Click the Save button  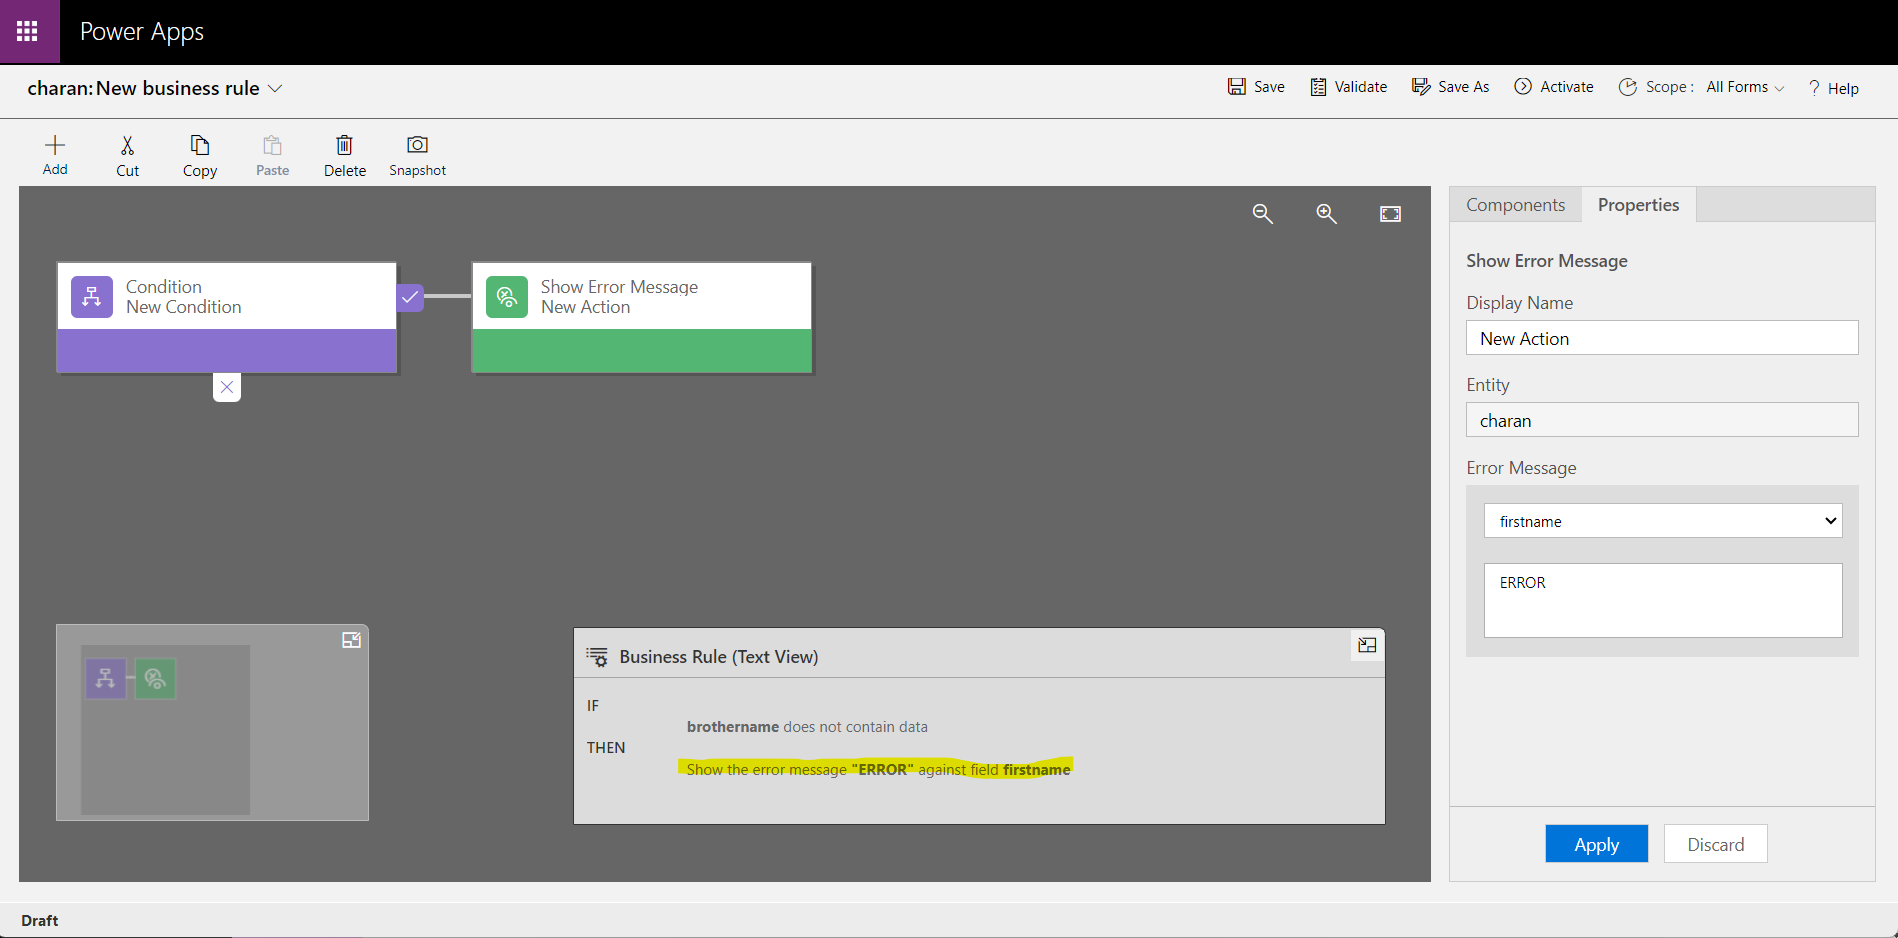1256,87
